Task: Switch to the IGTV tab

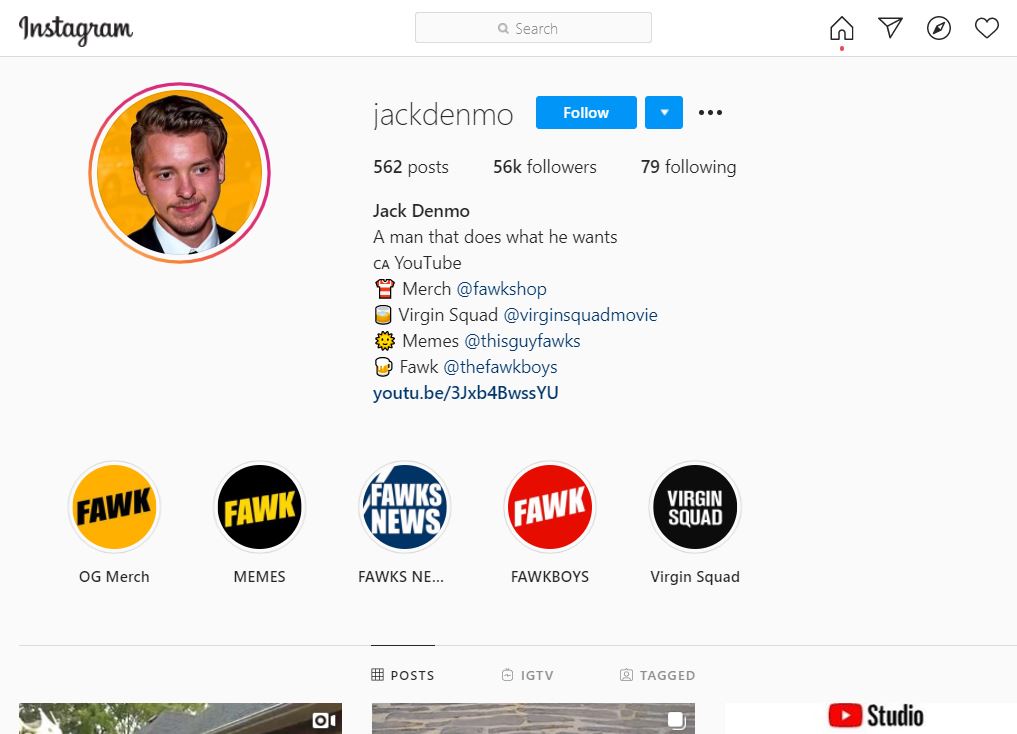Action: coord(528,675)
